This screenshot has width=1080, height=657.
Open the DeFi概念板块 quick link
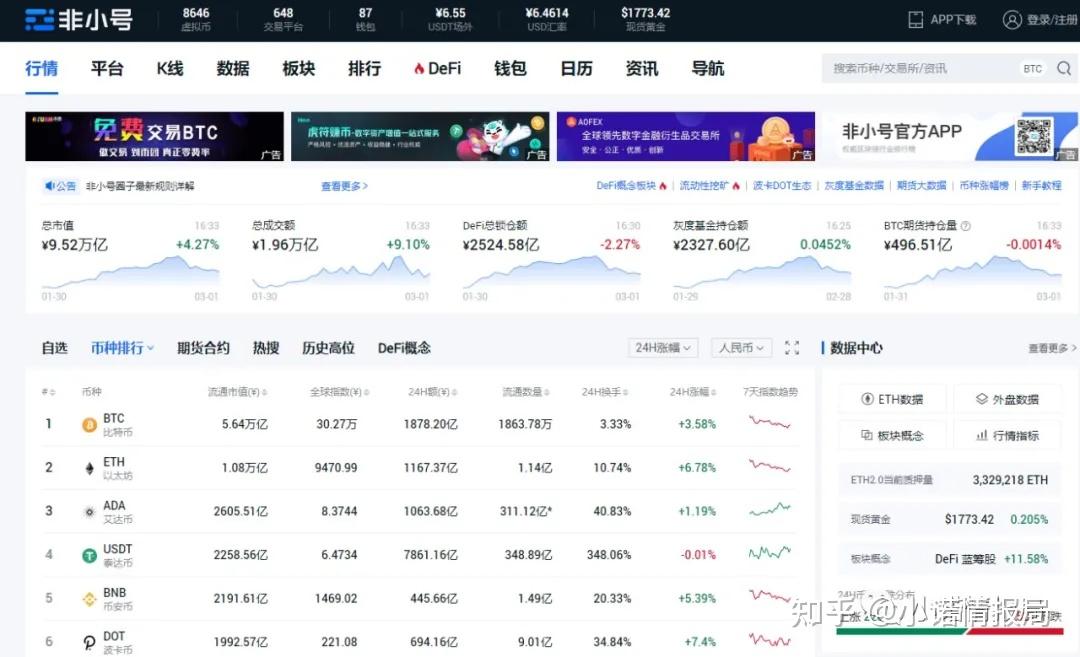tap(631, 186)
